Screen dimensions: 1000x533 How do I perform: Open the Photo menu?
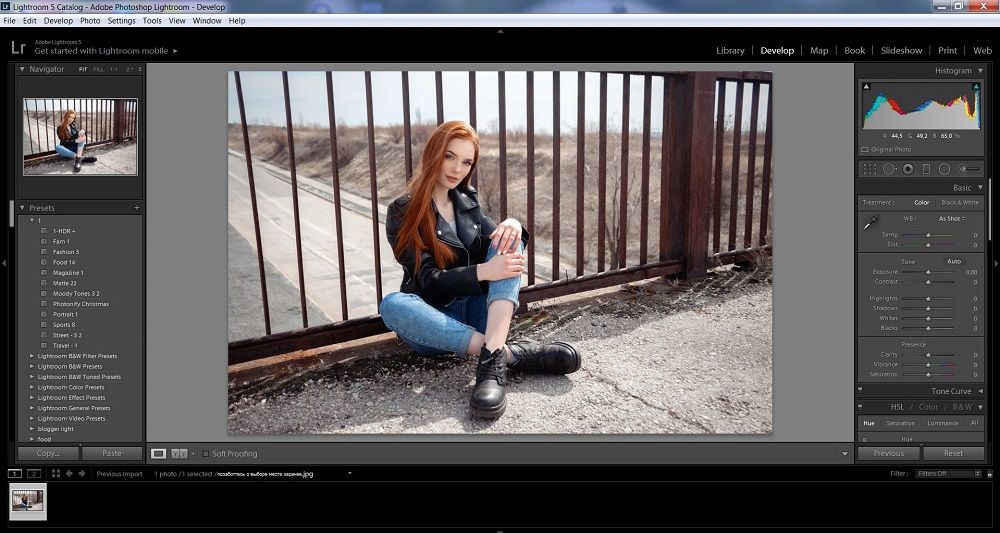pos(90,20)
